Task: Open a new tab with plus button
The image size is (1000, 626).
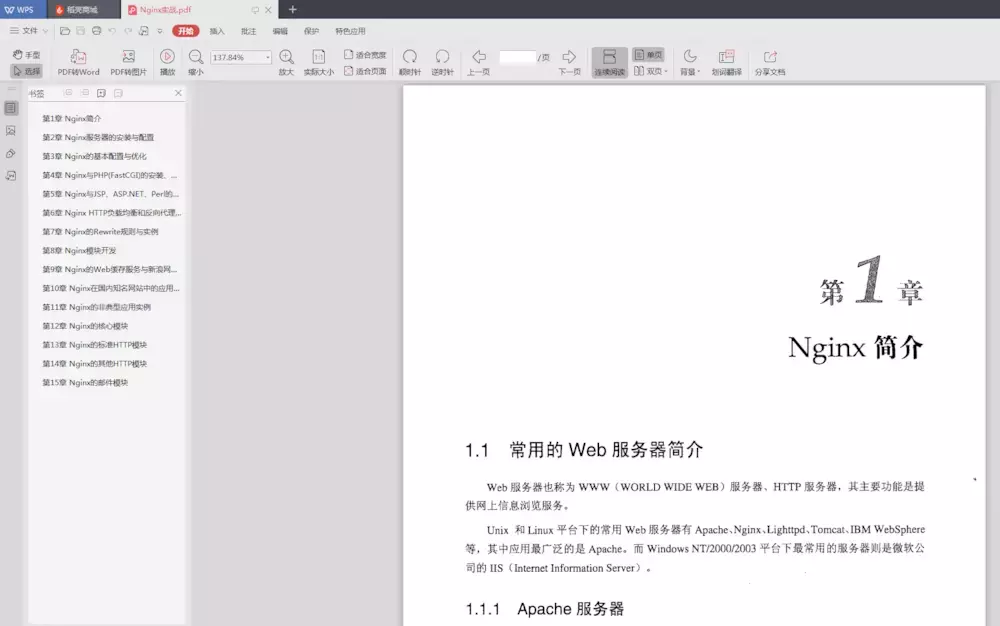Action: pyautogui.click(x=293, y=10)
